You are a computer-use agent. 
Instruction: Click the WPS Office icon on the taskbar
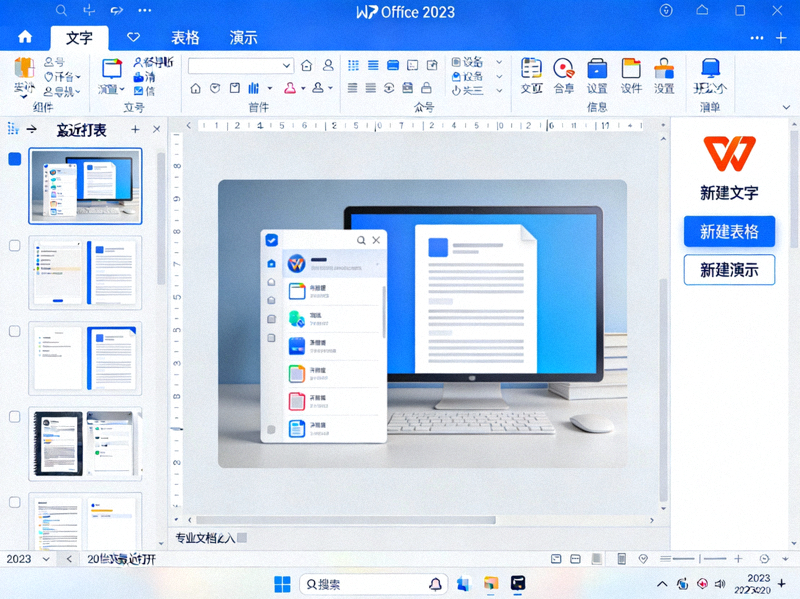(x=518, y=584)
